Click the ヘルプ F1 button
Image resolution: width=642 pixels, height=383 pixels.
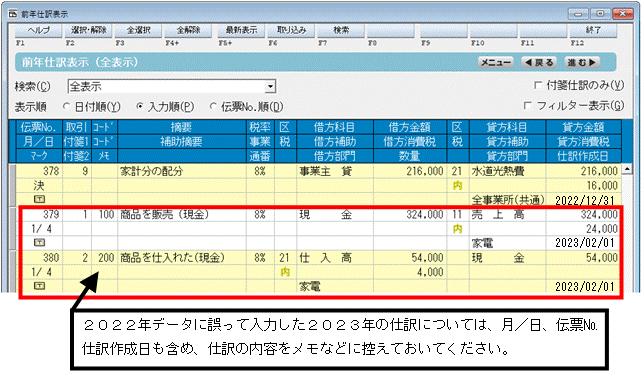pyautogui.click(x=38, y=31)
